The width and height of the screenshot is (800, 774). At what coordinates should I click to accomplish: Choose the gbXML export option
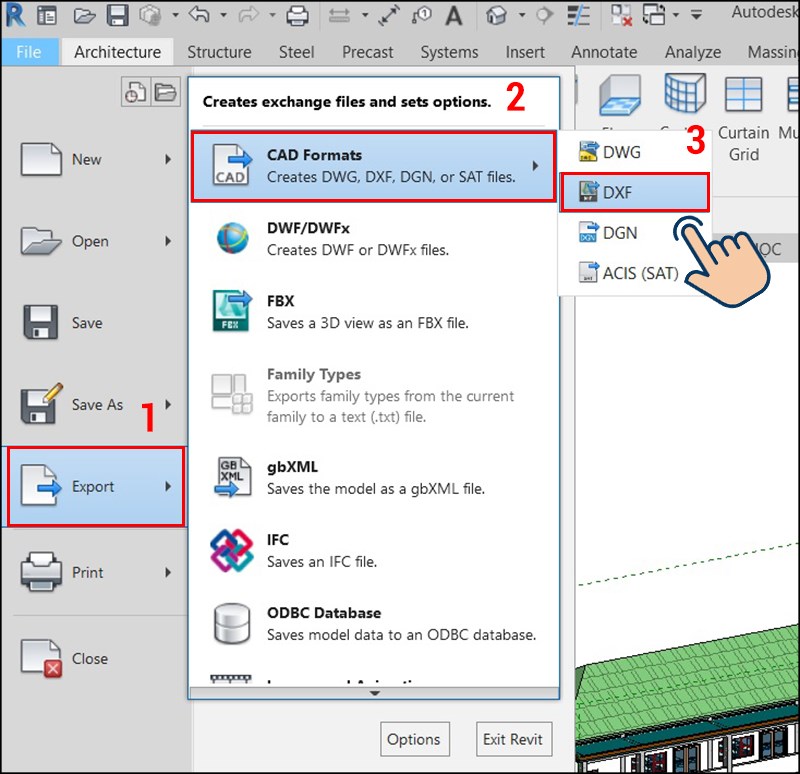tap(373, 478)
